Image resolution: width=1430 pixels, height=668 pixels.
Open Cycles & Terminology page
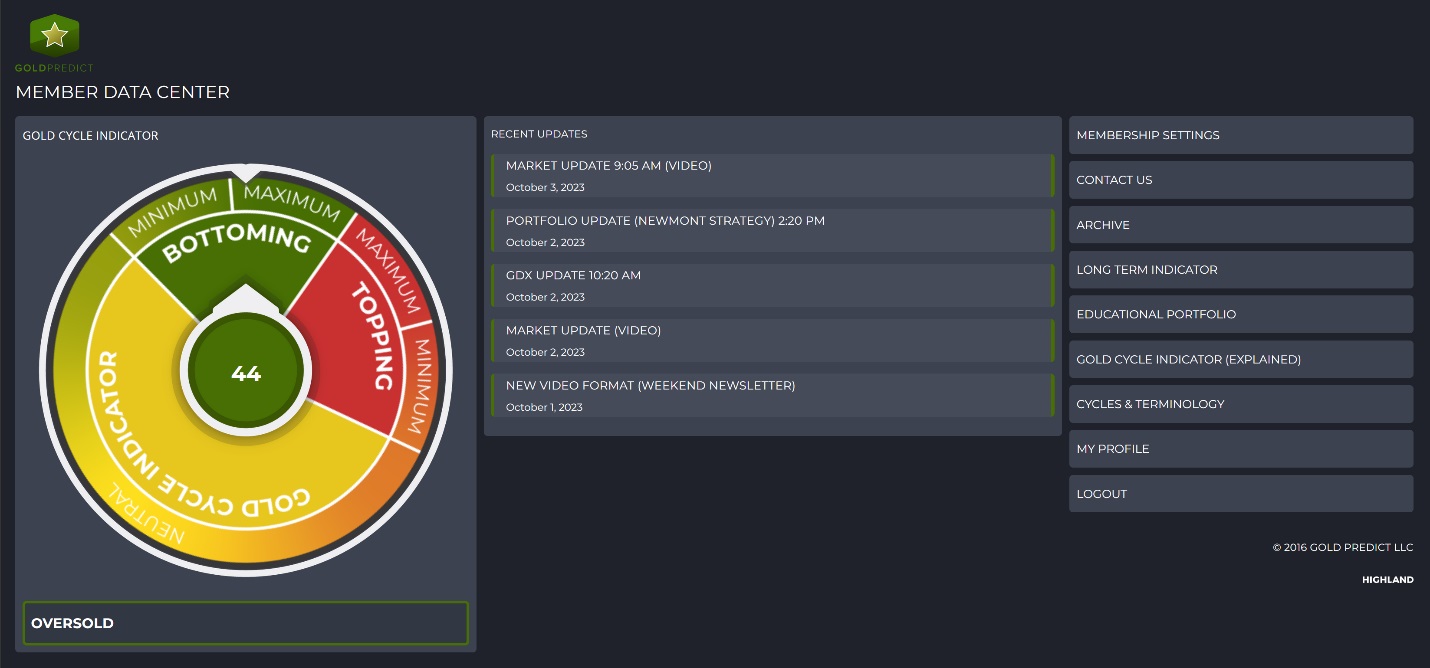(x=1241, y=404)
